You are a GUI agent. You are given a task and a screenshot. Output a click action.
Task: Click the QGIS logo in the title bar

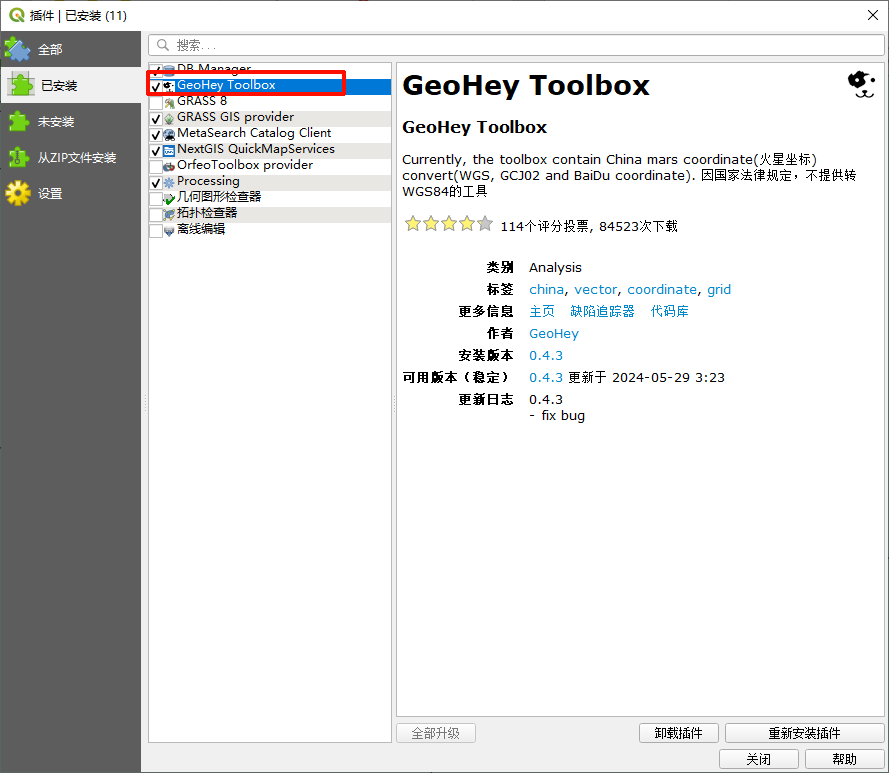pyautogui.click(x=17, y=15)
